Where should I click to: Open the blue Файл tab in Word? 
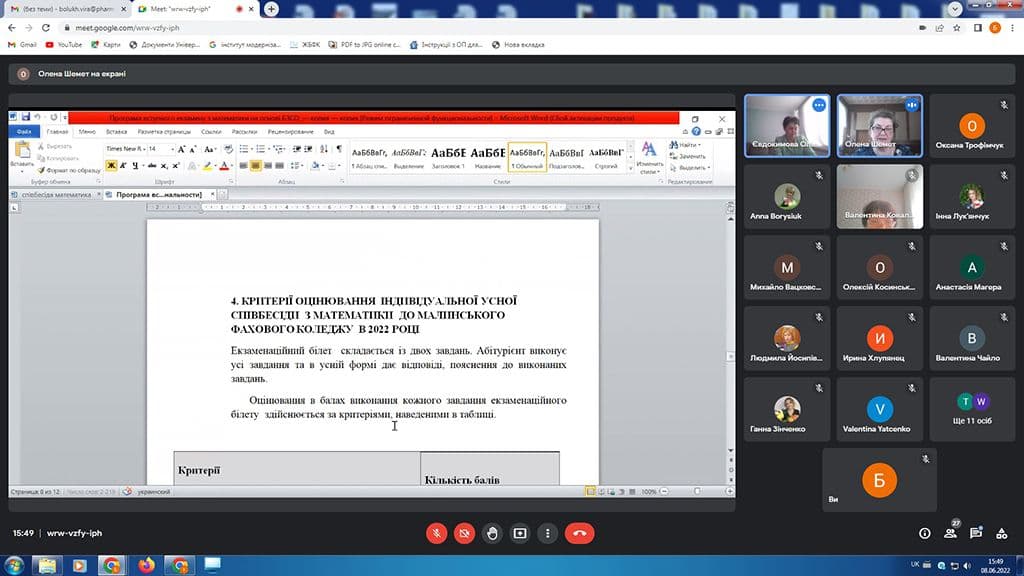(24, 132)
